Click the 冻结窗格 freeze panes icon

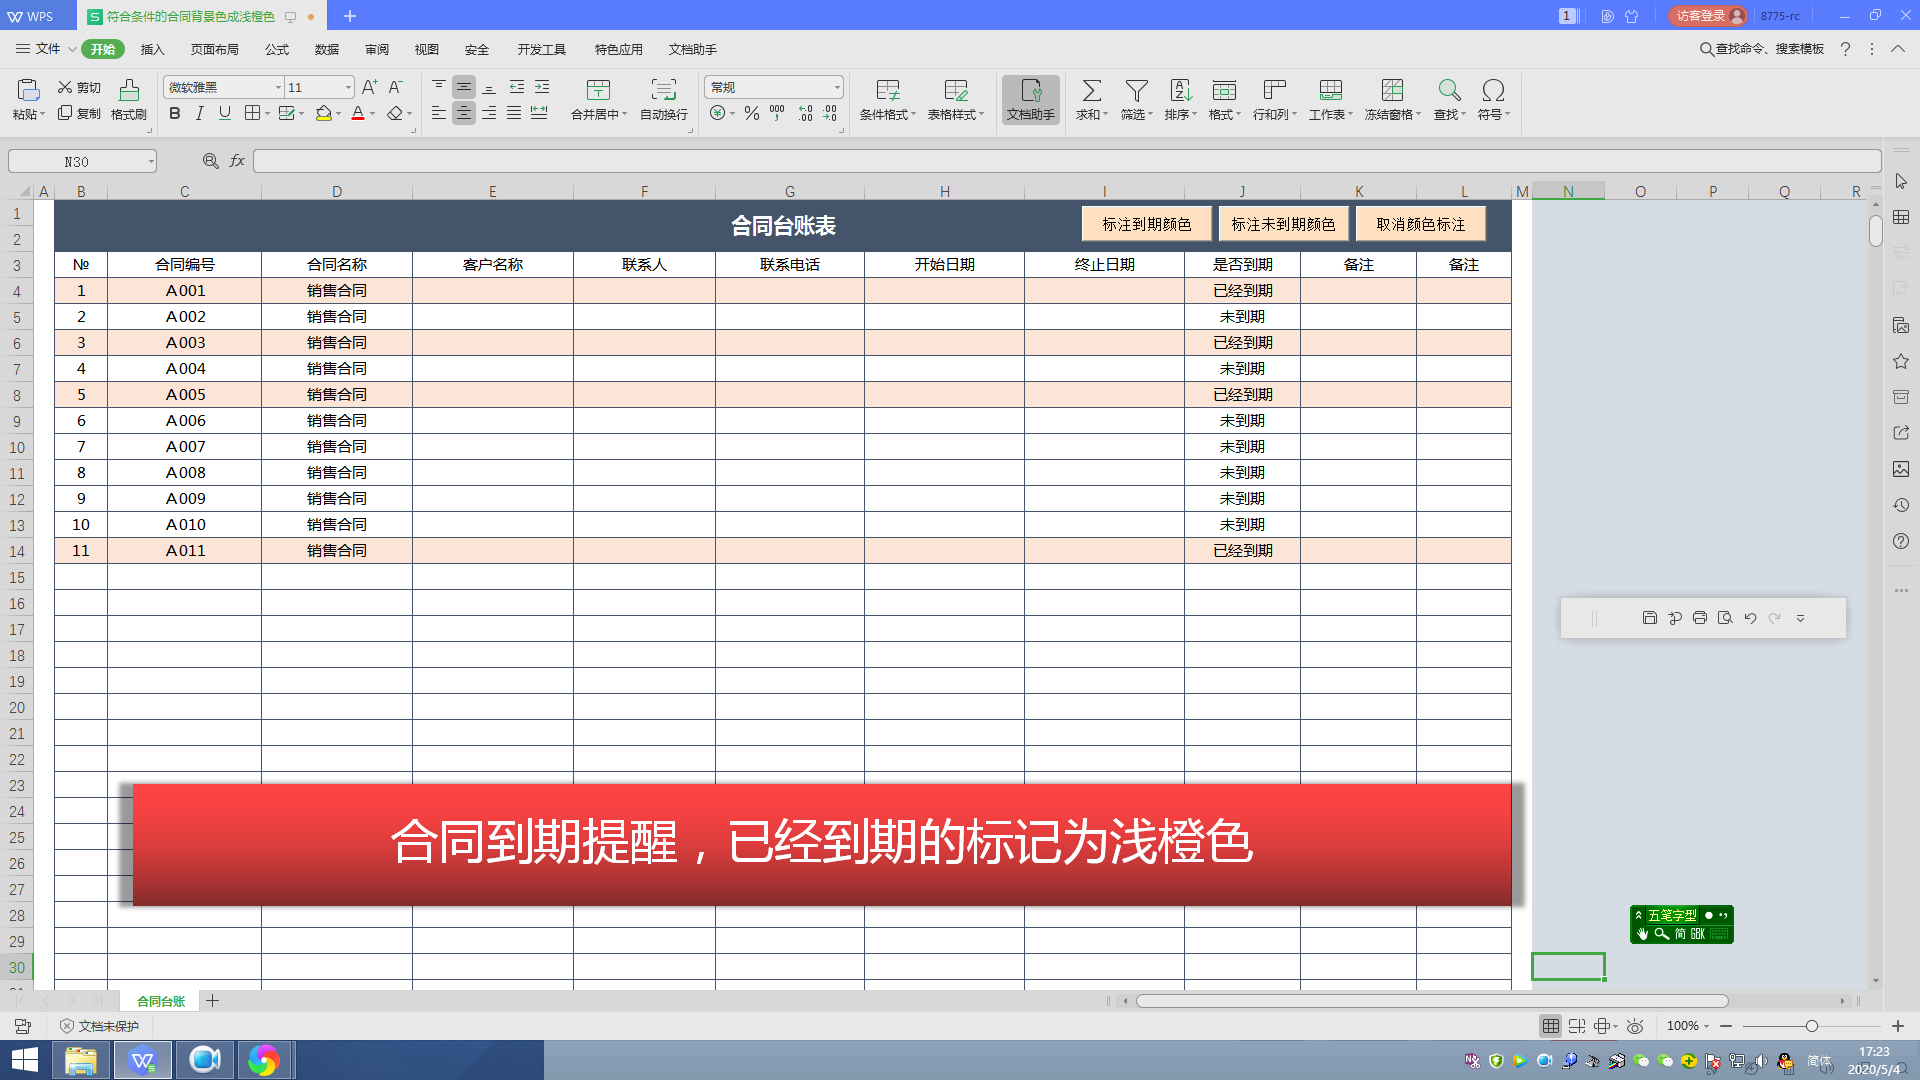pyautogui.click(x=1392, y=91)
